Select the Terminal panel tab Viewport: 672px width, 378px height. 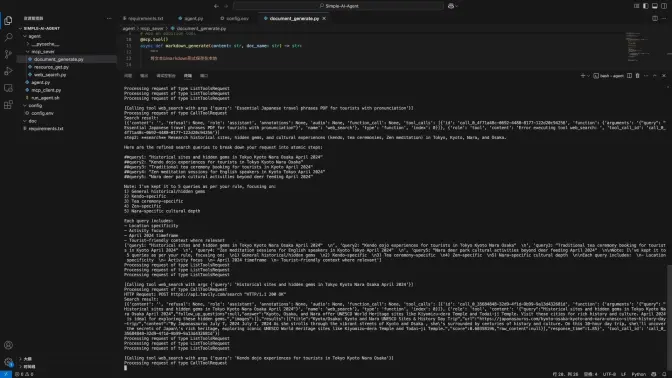click(188, 76)
